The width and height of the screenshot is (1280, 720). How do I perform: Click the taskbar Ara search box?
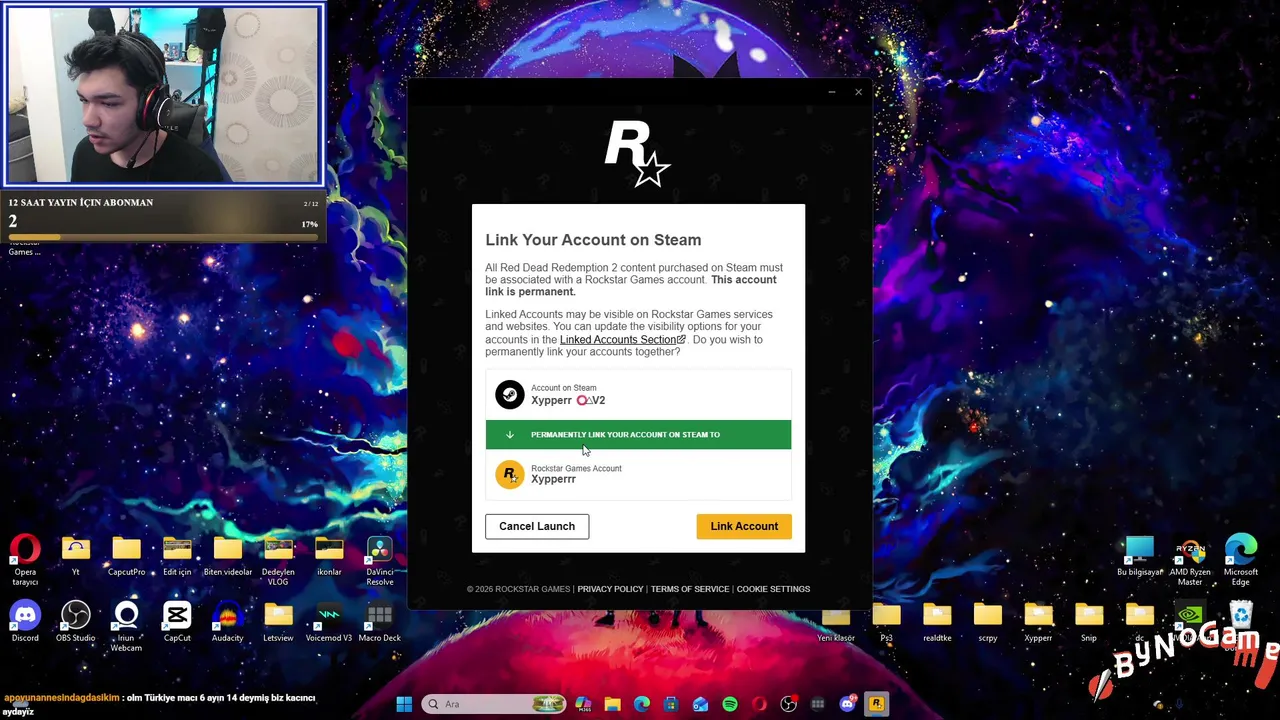(493, 704)
